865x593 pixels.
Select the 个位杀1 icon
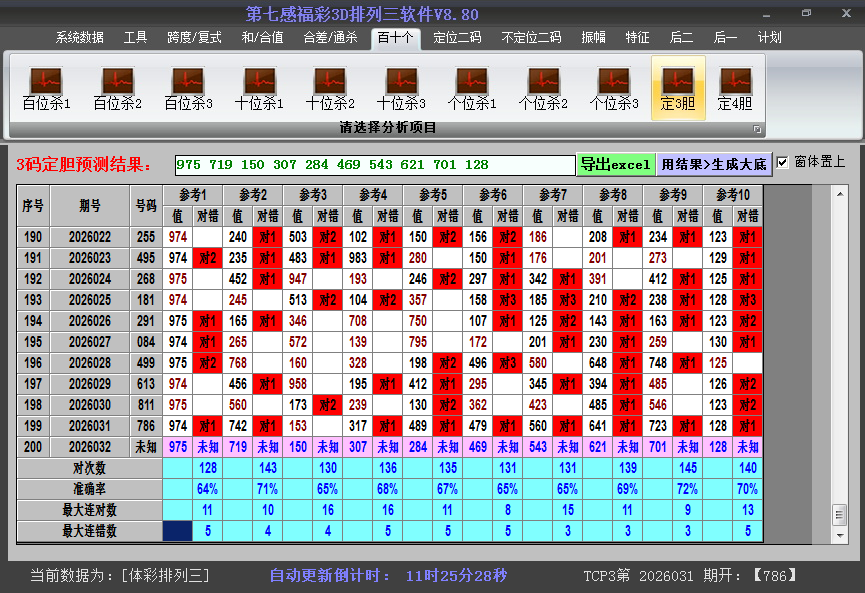[x=472, y=88]
